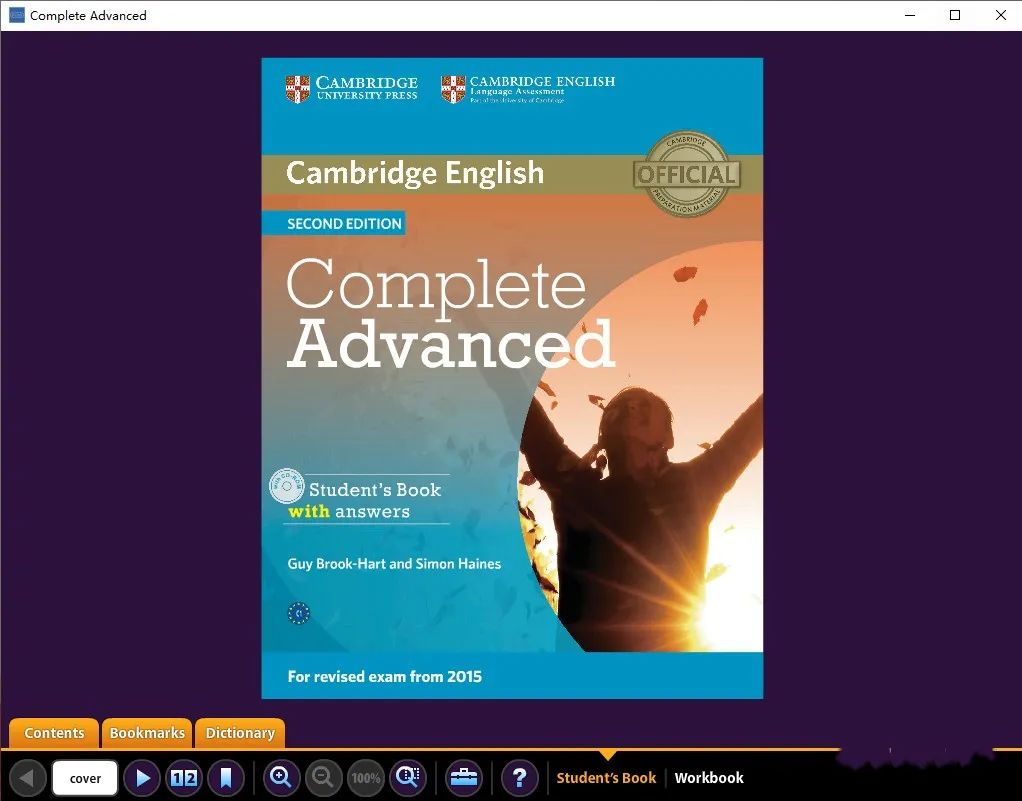Minimize the Complete Advanced window
Screen dimensions: 1022x801
[x=910, y=15]
